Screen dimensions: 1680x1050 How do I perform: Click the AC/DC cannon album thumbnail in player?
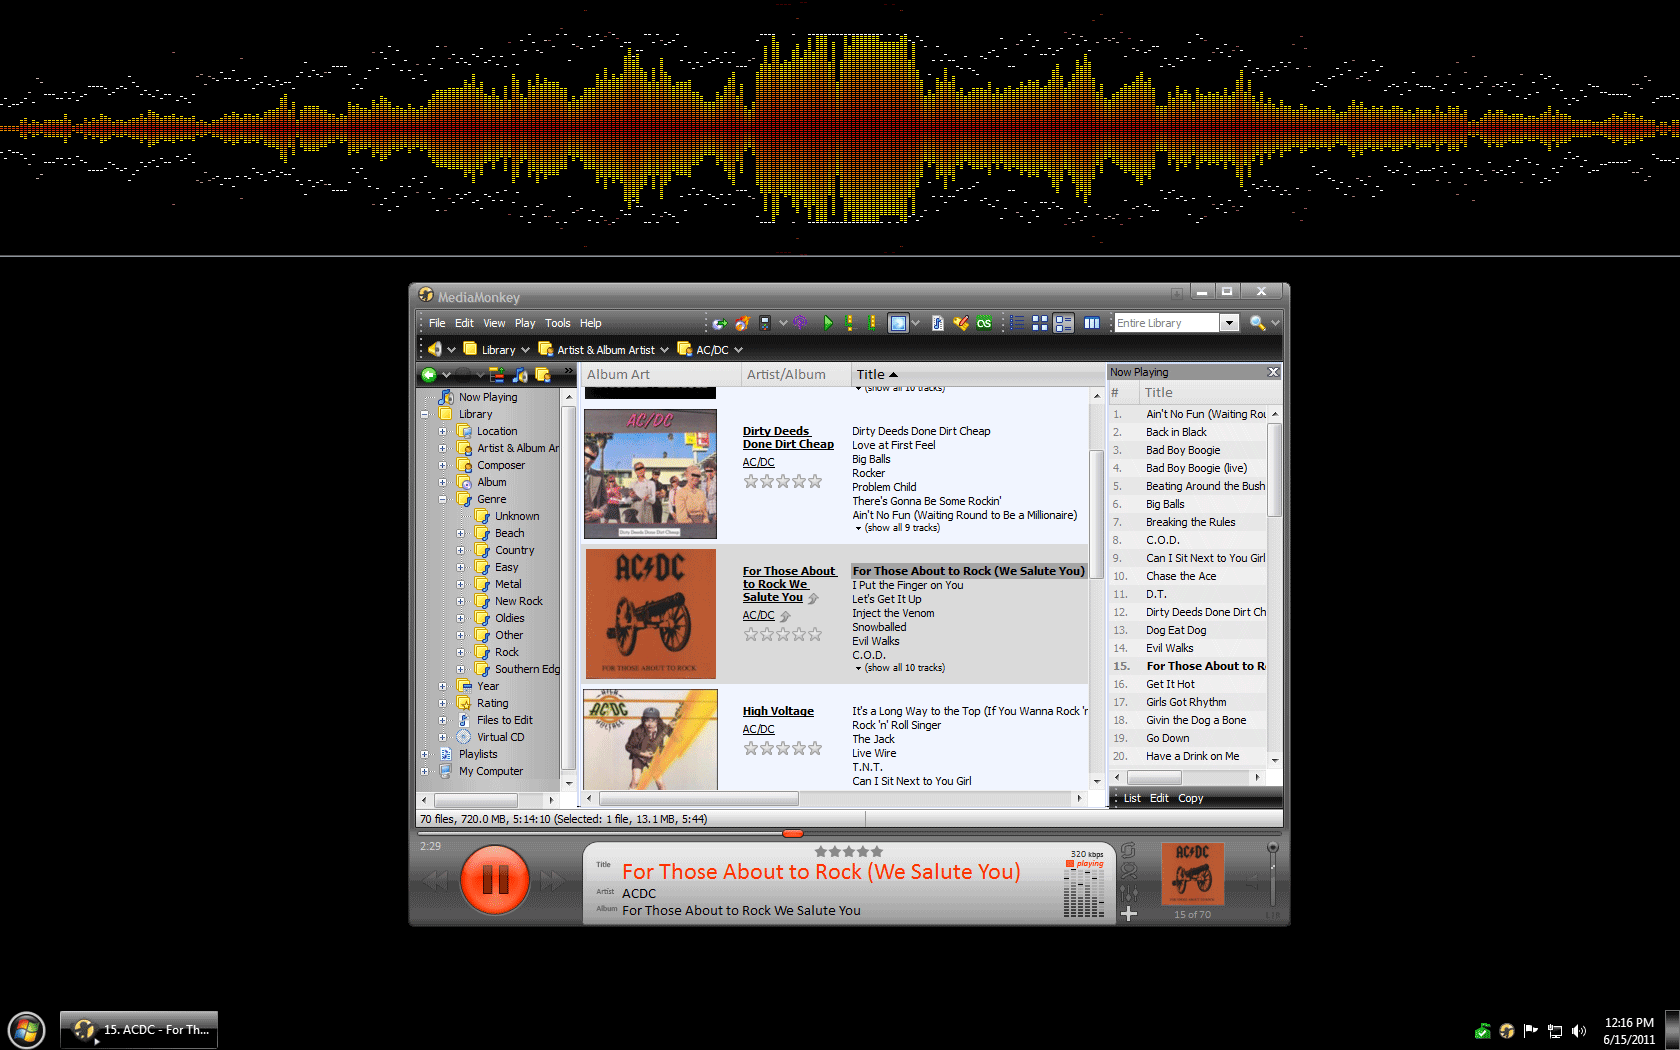(x=1192, y=874)
